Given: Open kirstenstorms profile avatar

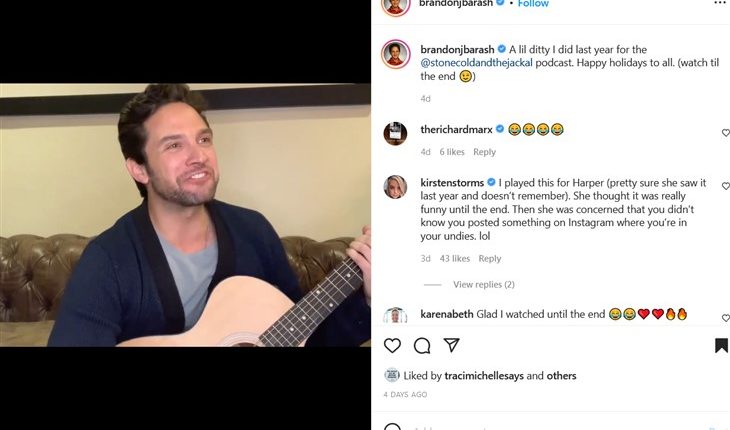Looking at the screenshot, I should [x=395, y=187].
